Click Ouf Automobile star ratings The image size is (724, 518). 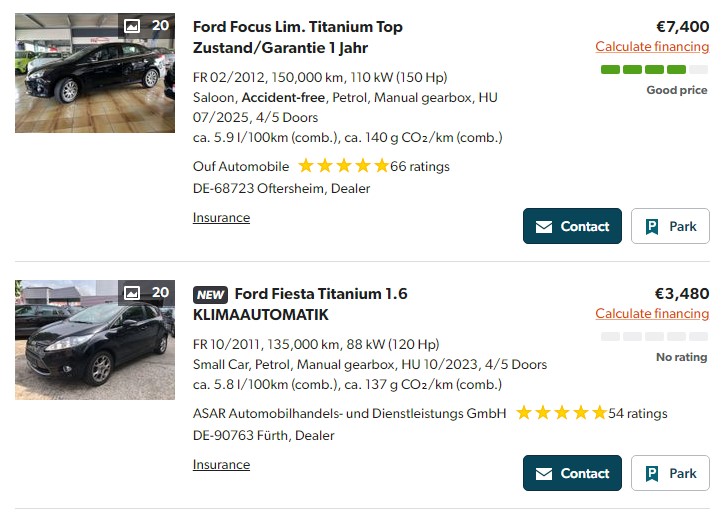tap(343, 166)
